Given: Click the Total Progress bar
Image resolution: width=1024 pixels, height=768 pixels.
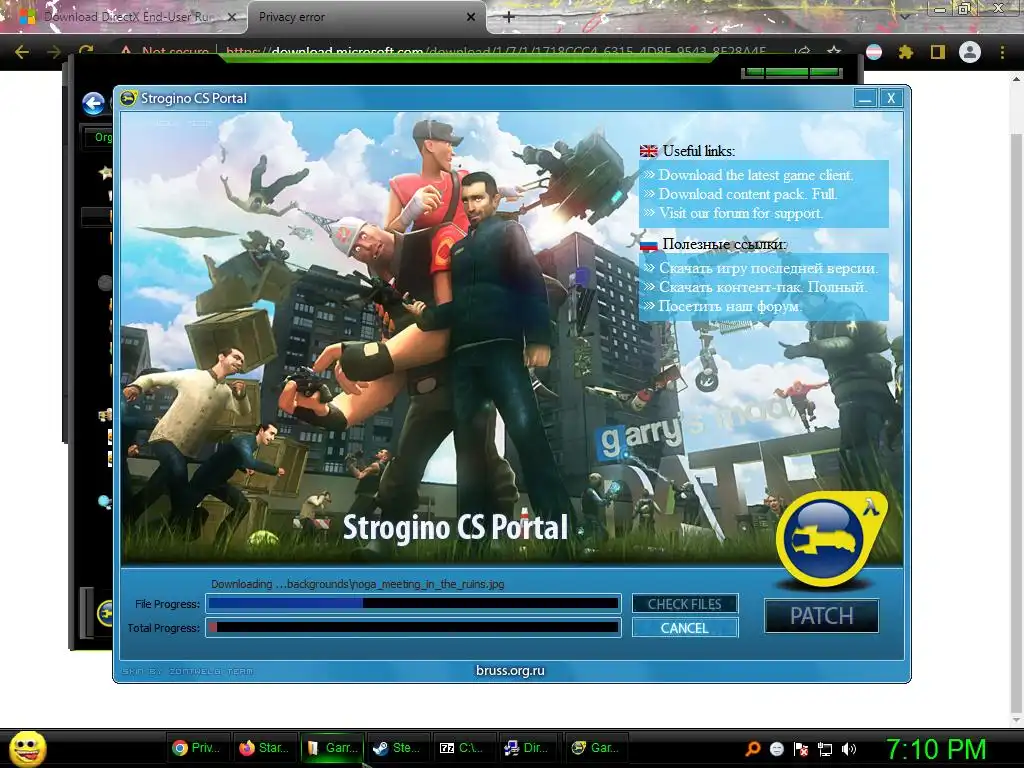Looking at the screenshot, I should pos(413,628).
